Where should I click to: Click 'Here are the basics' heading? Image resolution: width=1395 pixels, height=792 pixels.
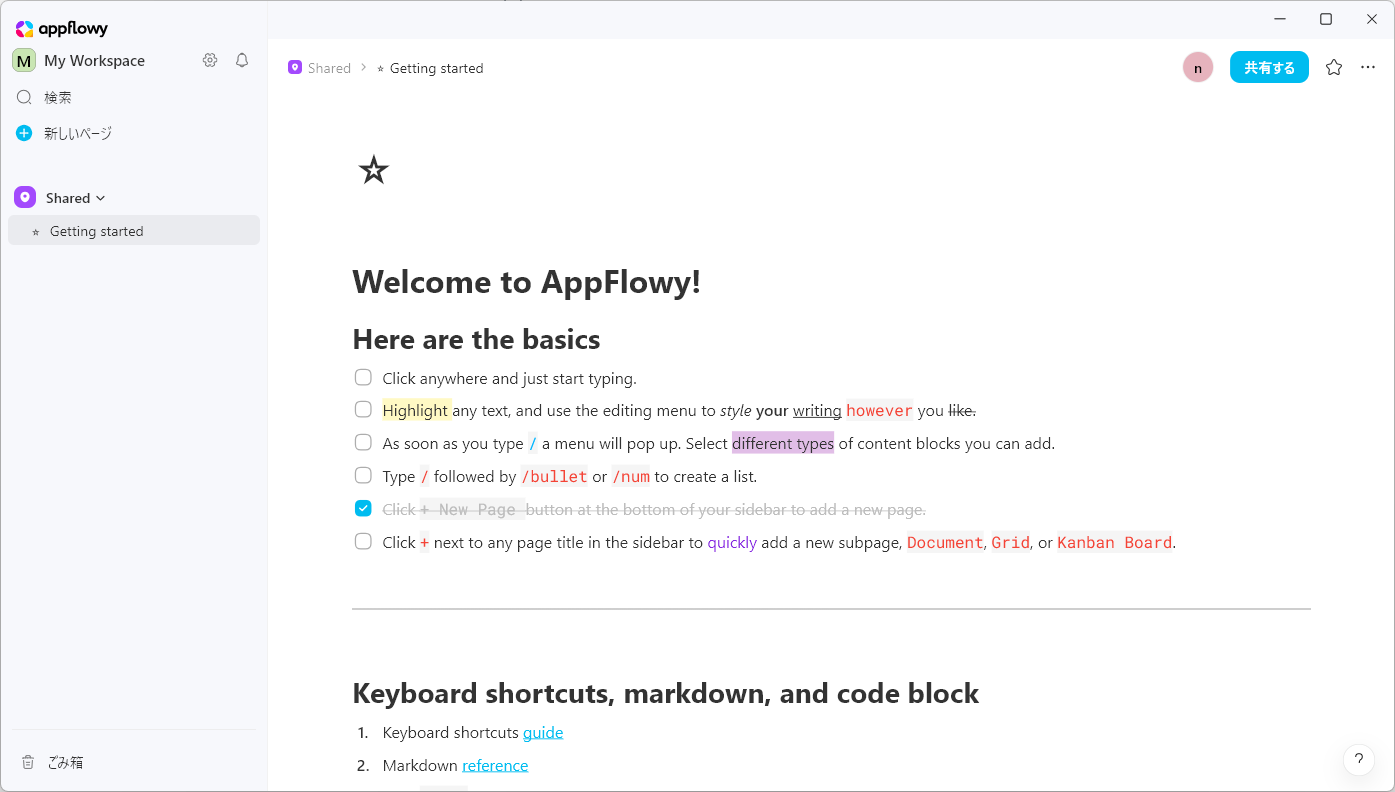tap(476, 339)
